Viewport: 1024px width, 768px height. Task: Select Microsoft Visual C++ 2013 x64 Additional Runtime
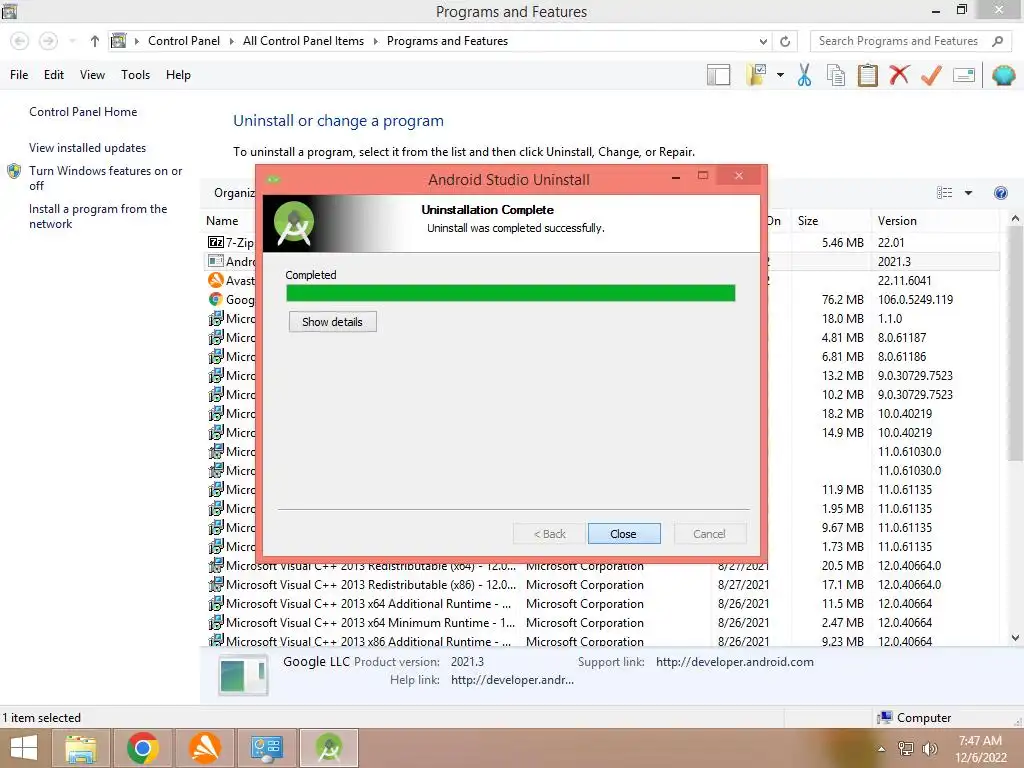(x=601, y=603)
